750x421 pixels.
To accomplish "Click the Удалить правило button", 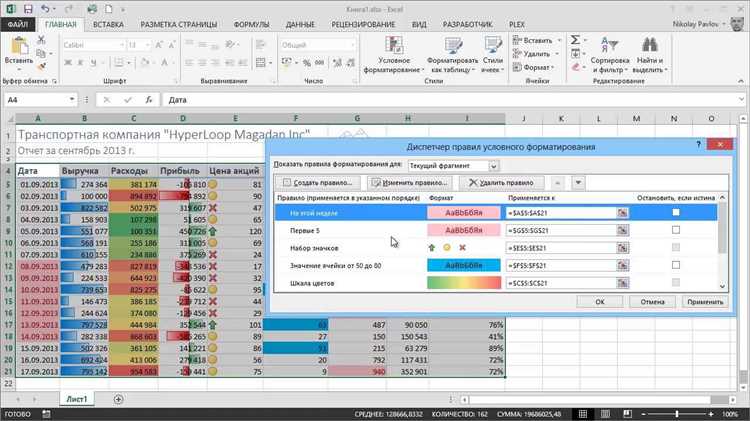I will [501, 183].
